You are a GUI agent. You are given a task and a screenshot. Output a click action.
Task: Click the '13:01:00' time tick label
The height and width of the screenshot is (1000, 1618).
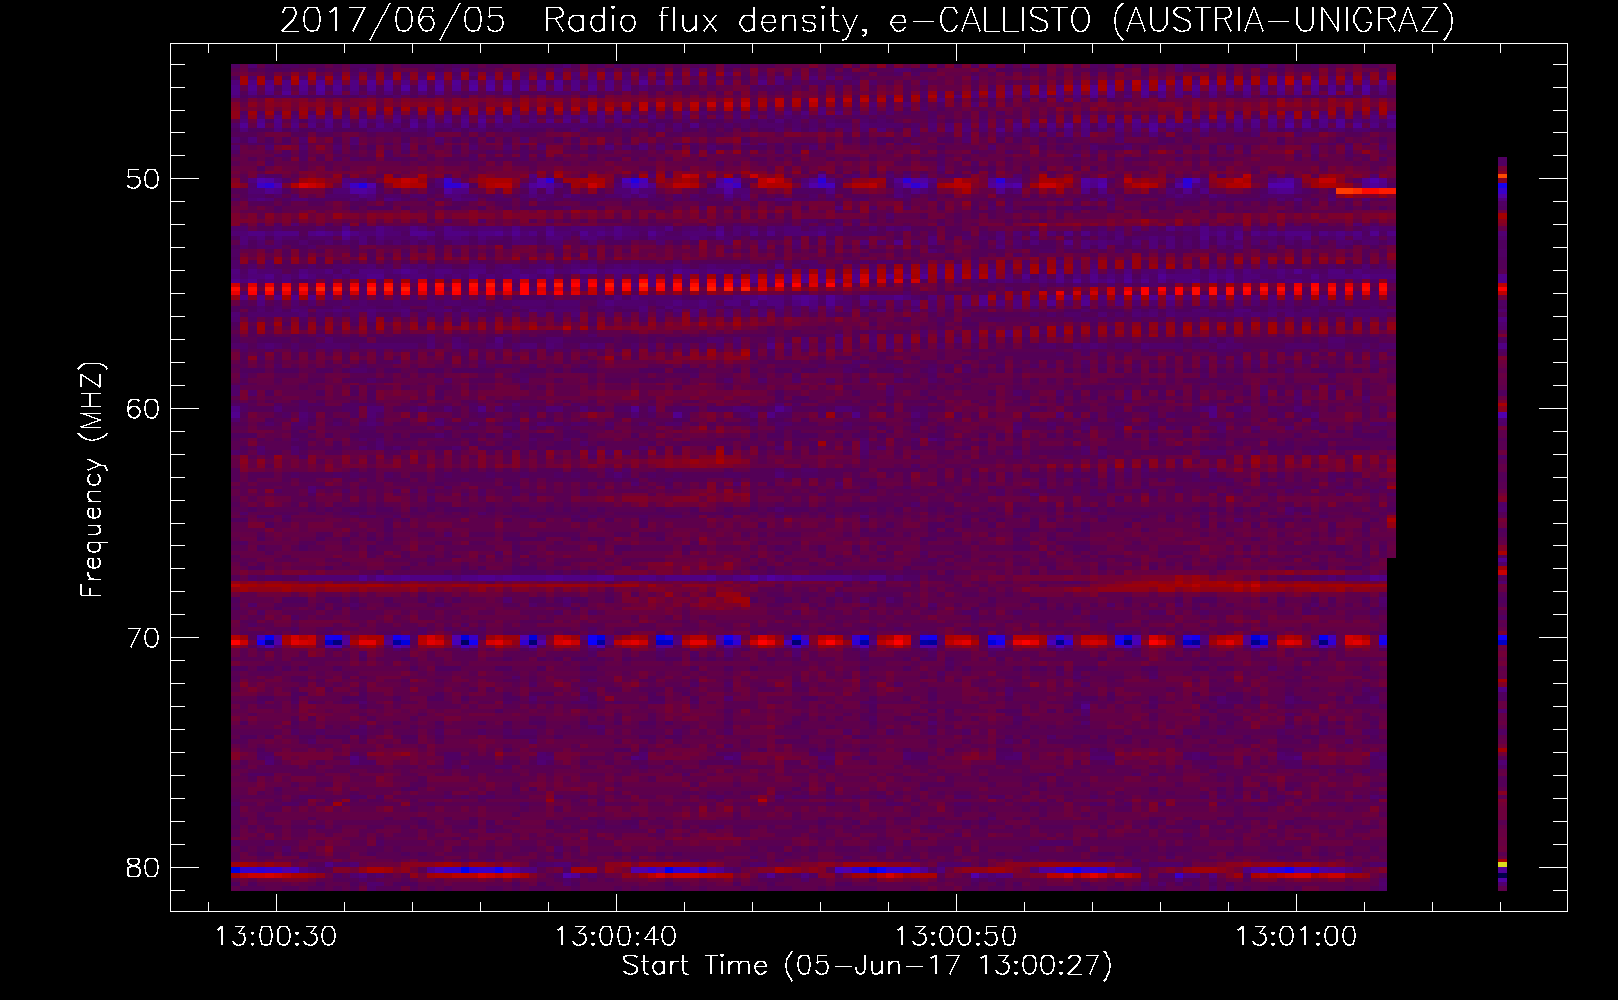pos(1296,937)
